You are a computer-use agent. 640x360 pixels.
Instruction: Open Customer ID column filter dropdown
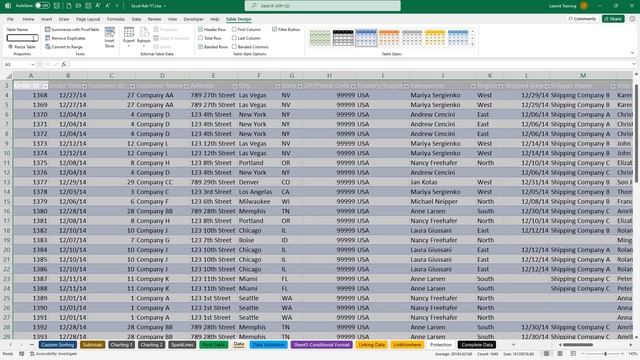pyautogui.click(x=132, y=86)
